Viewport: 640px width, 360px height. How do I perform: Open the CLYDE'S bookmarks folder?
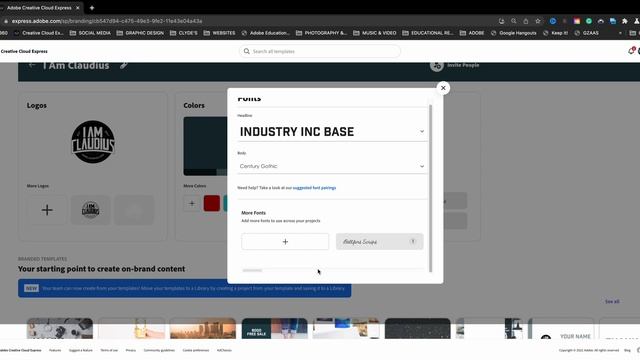pyautogui.click(x=183, y=33)
